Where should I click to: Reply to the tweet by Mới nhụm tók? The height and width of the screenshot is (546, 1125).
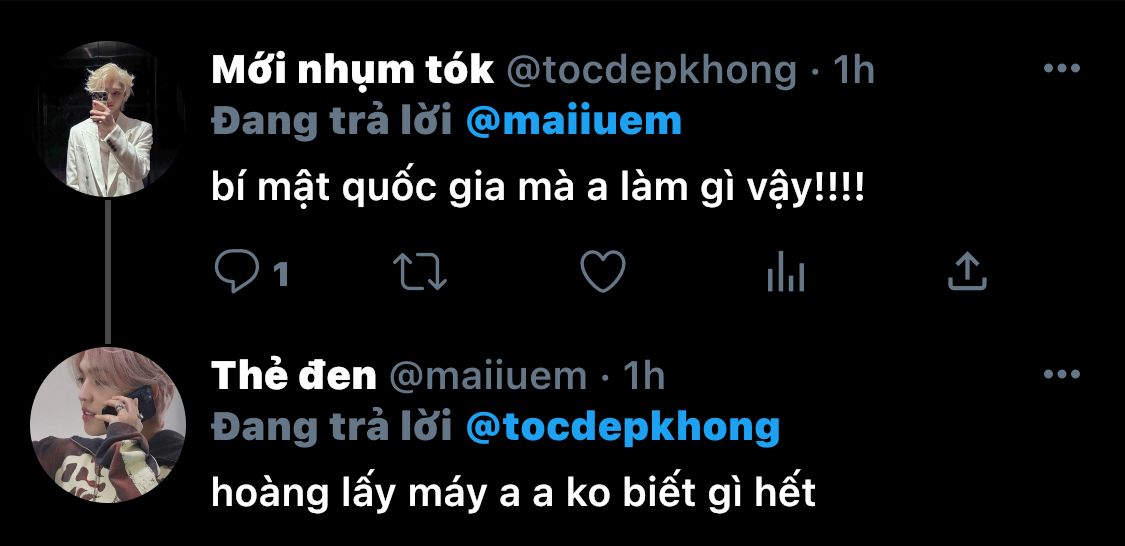tap(237, 272)
